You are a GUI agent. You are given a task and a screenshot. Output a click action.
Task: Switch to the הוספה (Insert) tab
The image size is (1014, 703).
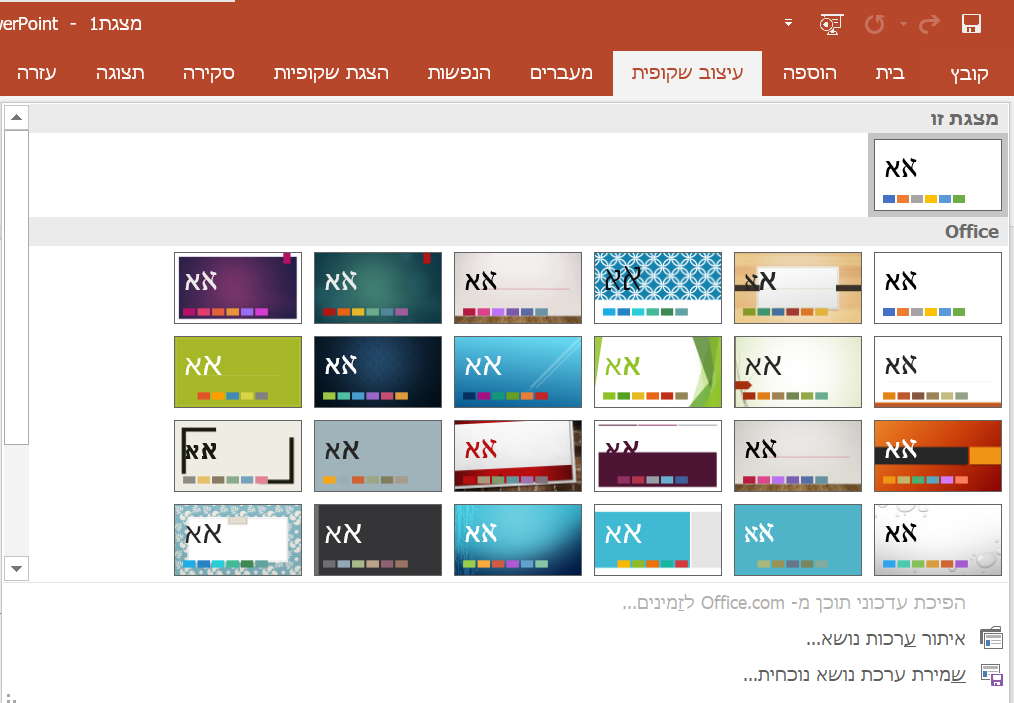(x=810, y=73)
